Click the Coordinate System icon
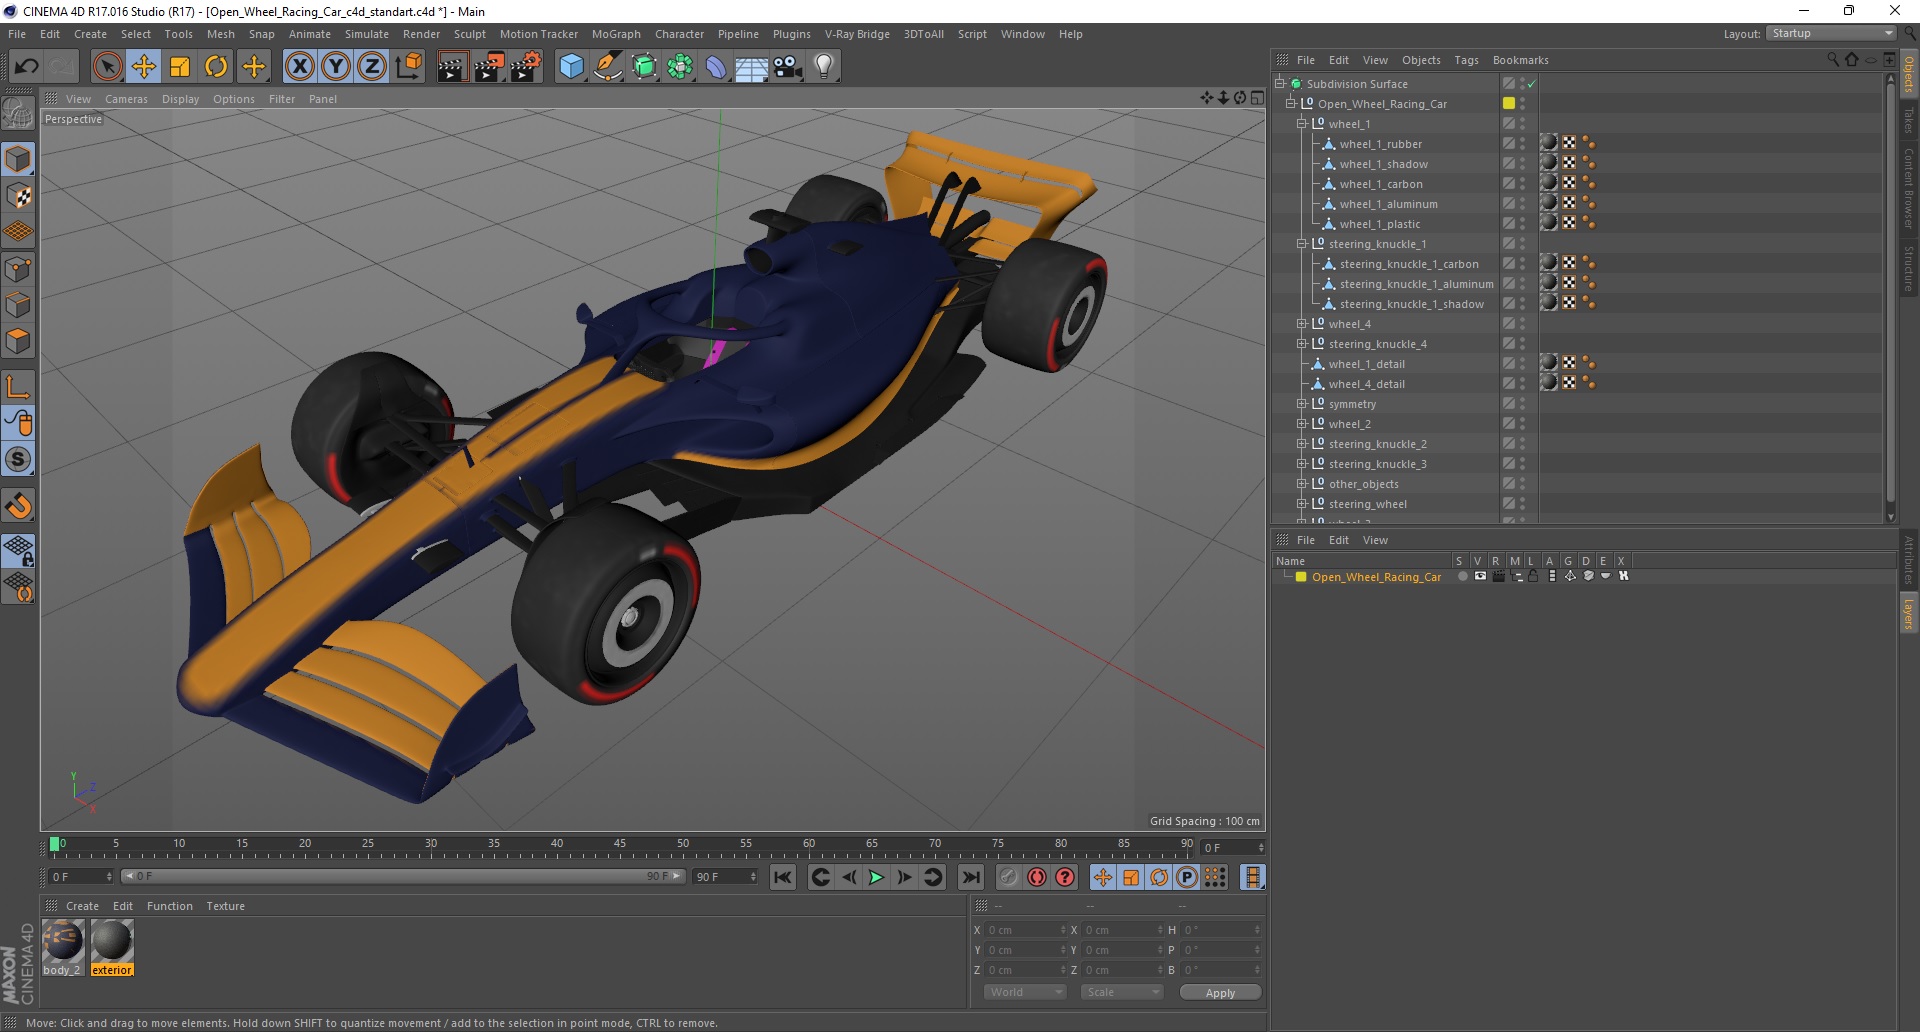 pyautogui.click(x=409, y=67)
